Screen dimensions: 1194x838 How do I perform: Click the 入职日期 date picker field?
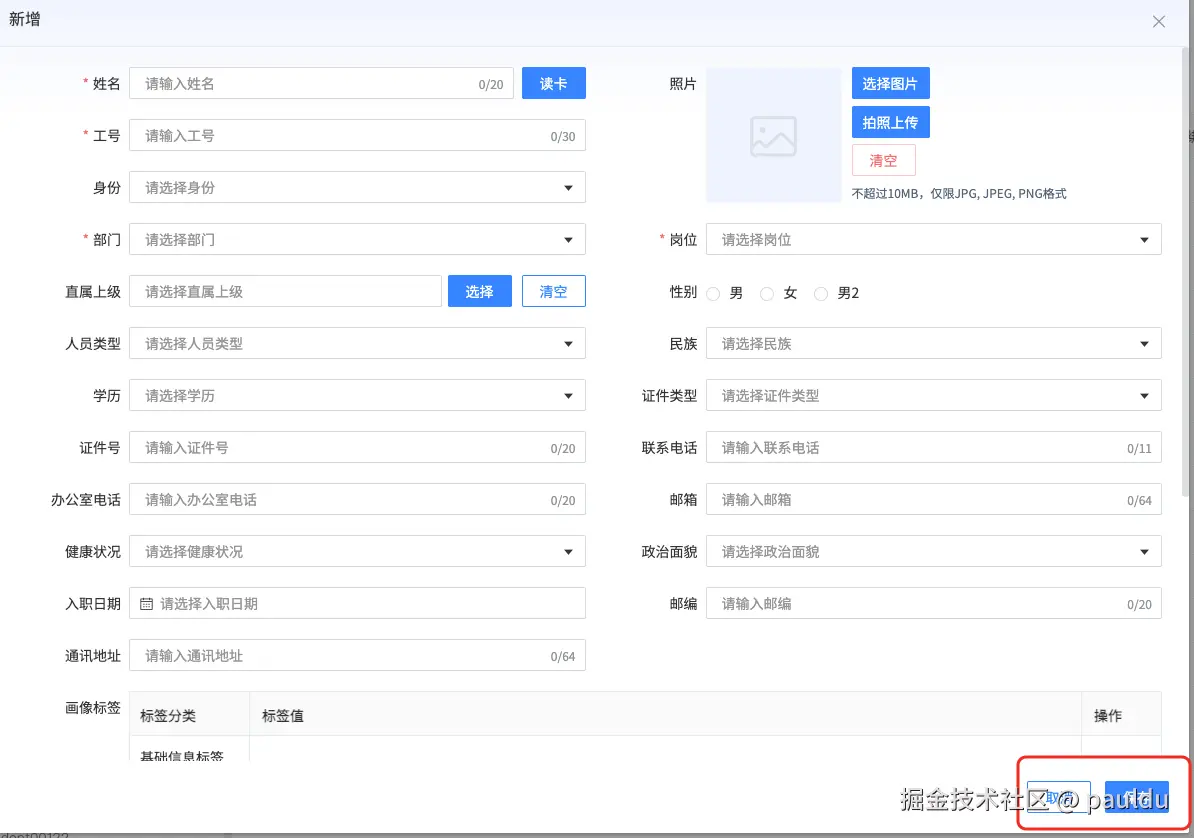(357, 603)
